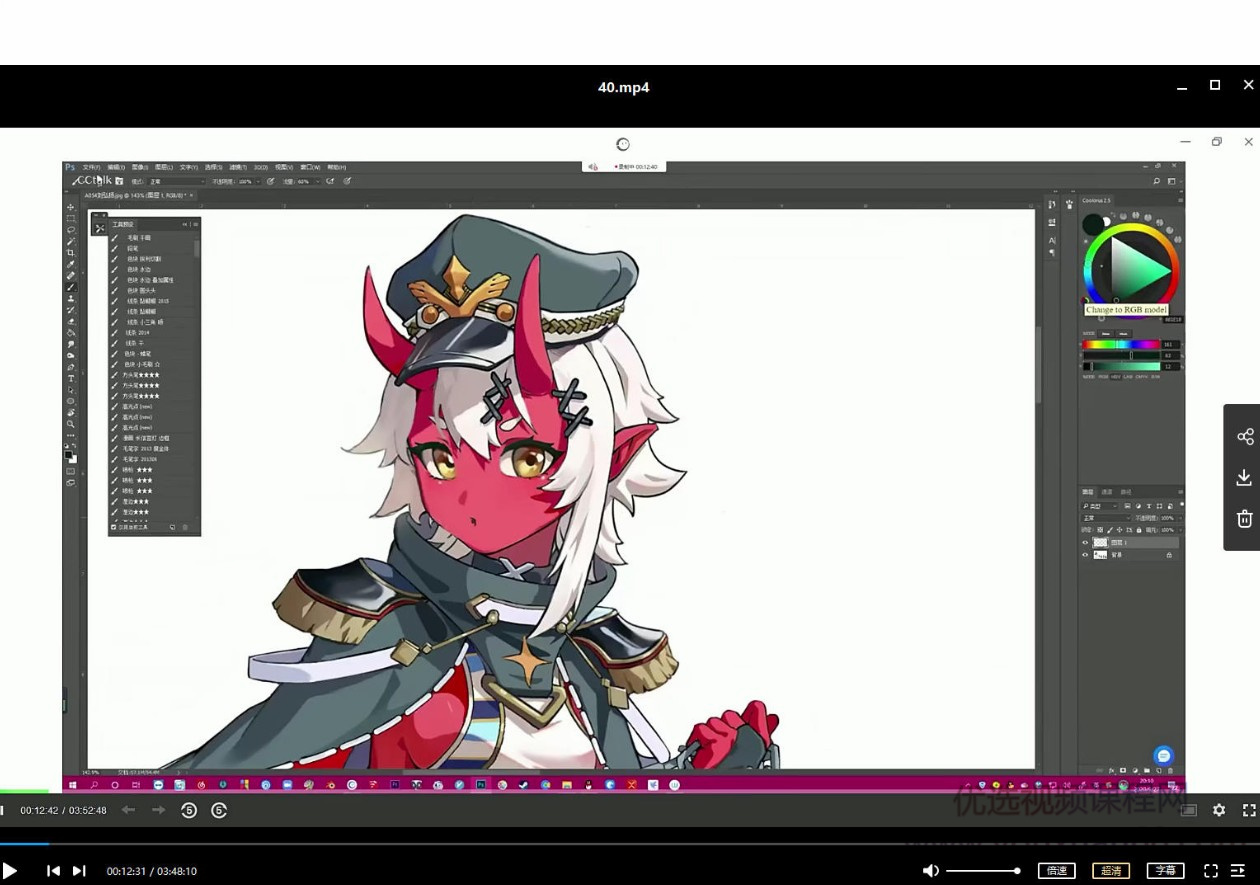1260x885 pixels.
Task: Play the video with the play button
Action: (10, 871)
